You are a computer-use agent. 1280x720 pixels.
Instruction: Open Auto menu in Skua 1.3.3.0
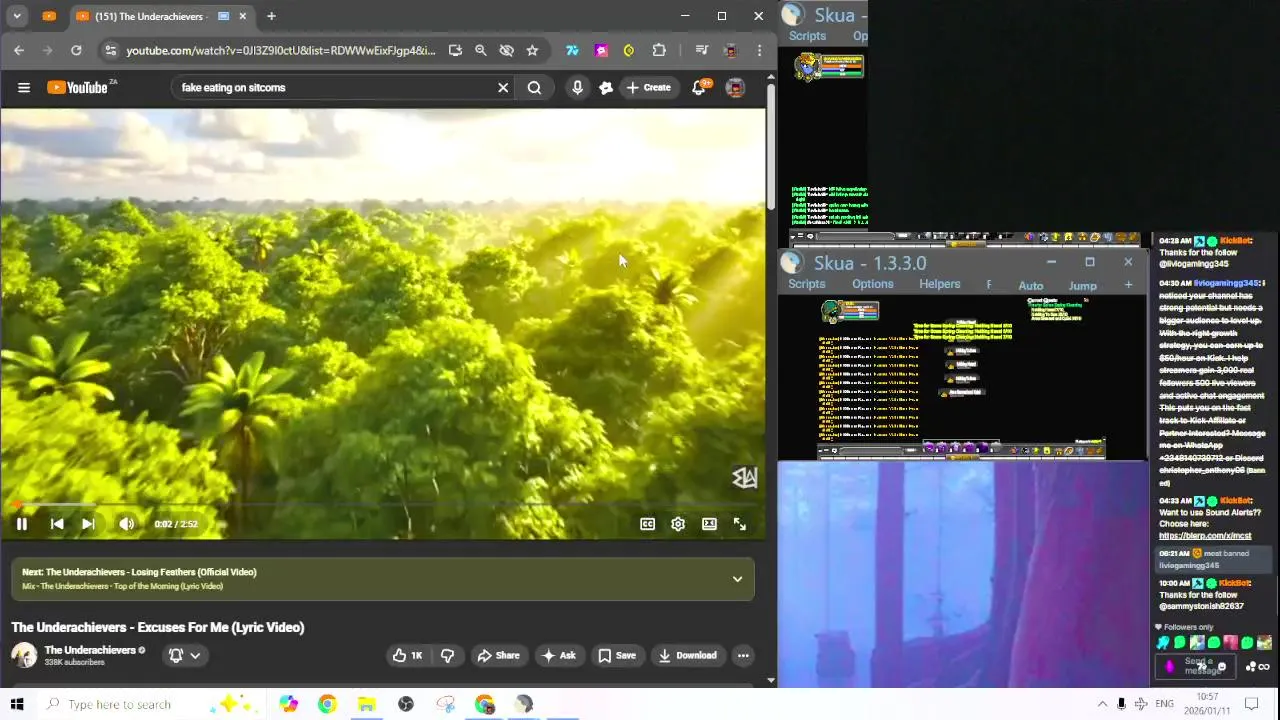click(x=1031, y=286)
